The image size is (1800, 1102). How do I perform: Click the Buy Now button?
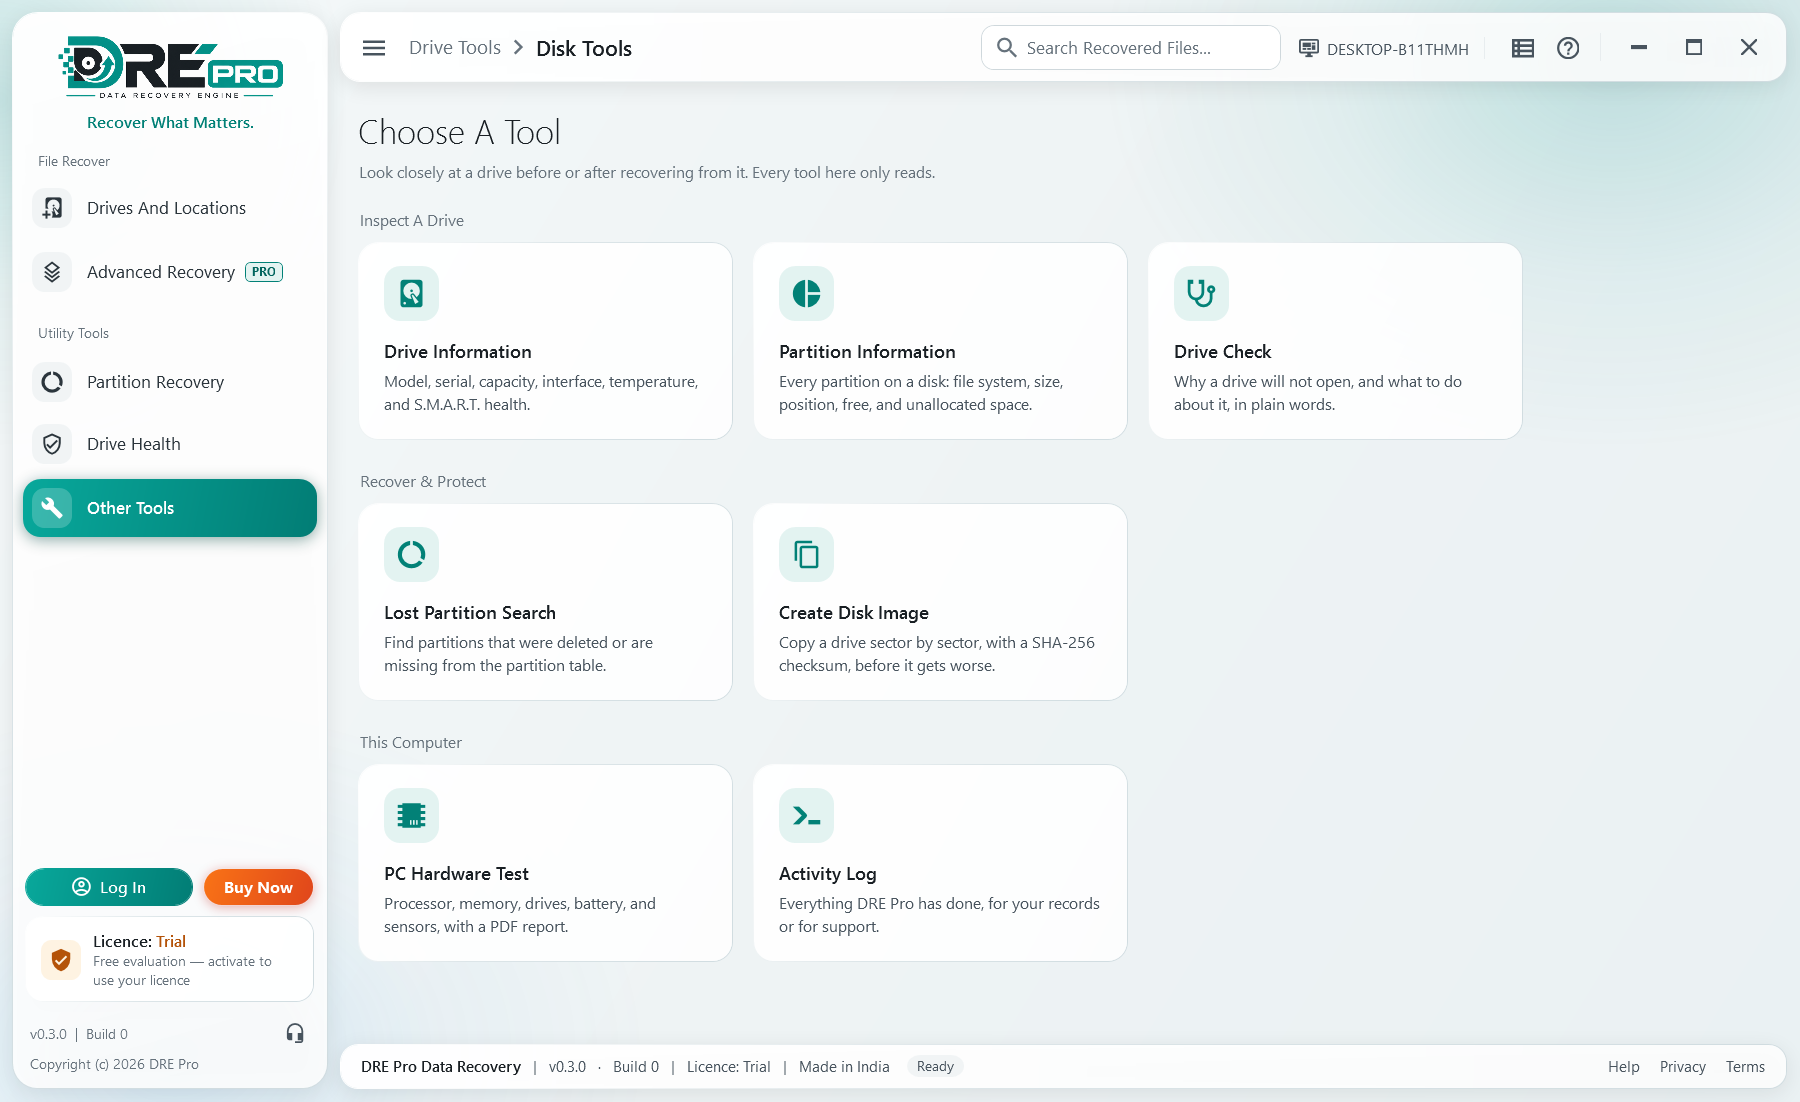[258, 887]
